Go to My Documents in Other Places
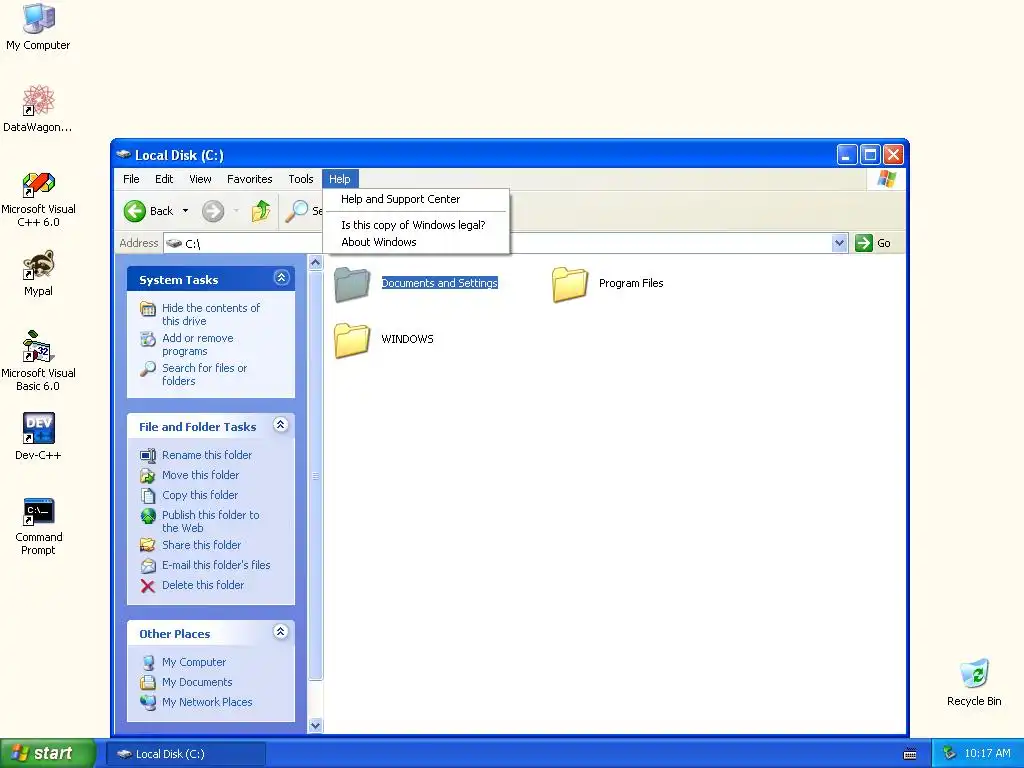Screen dimensions: 1024x768 [x=197, y=682]
